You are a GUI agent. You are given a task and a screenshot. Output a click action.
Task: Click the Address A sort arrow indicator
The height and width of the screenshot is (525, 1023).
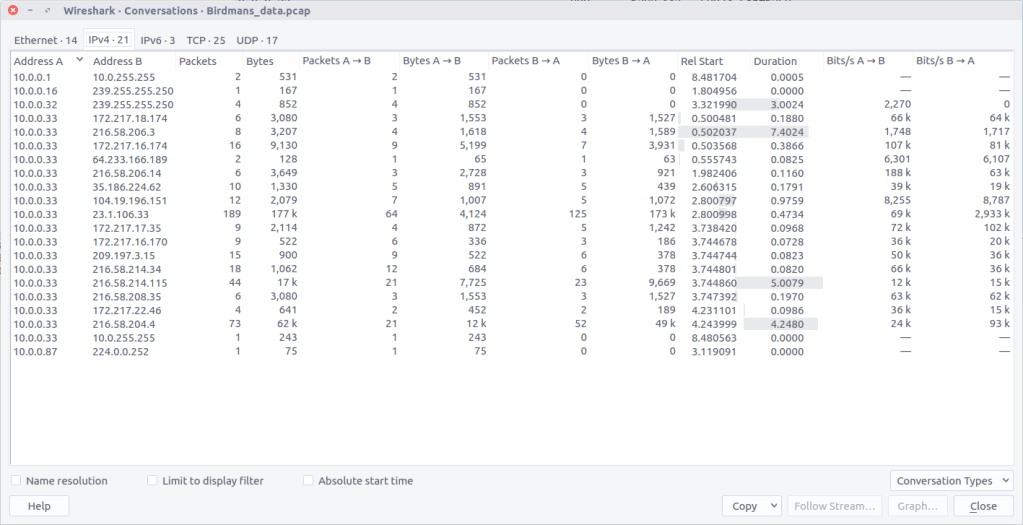[79, 60]
